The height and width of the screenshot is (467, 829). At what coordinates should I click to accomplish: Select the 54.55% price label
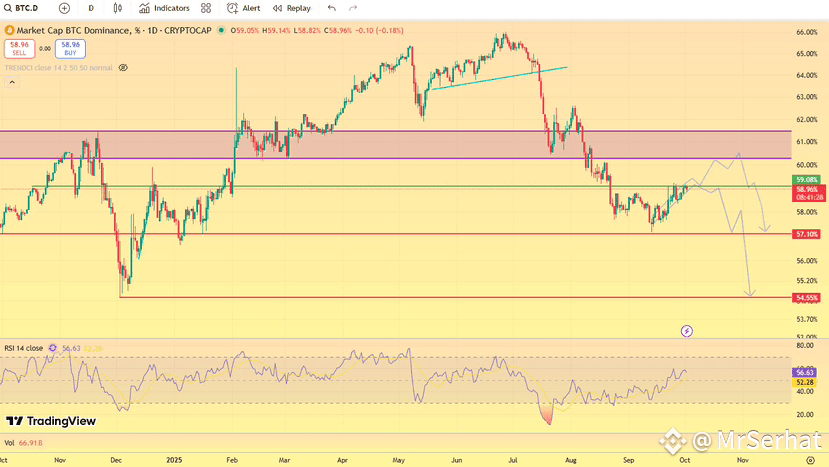pyautogui.click(x=806, y=298)
